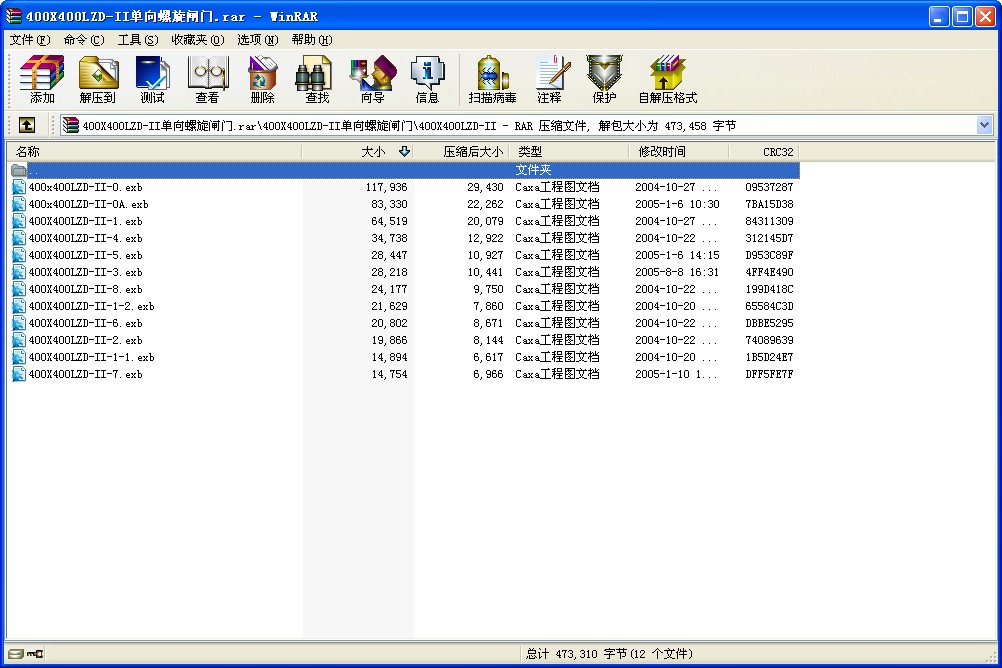Image resolution: width=1002 pixels, height=668 pixels.
Task: Sort by Name (名称) column header
Action: (x=28, y=152)
